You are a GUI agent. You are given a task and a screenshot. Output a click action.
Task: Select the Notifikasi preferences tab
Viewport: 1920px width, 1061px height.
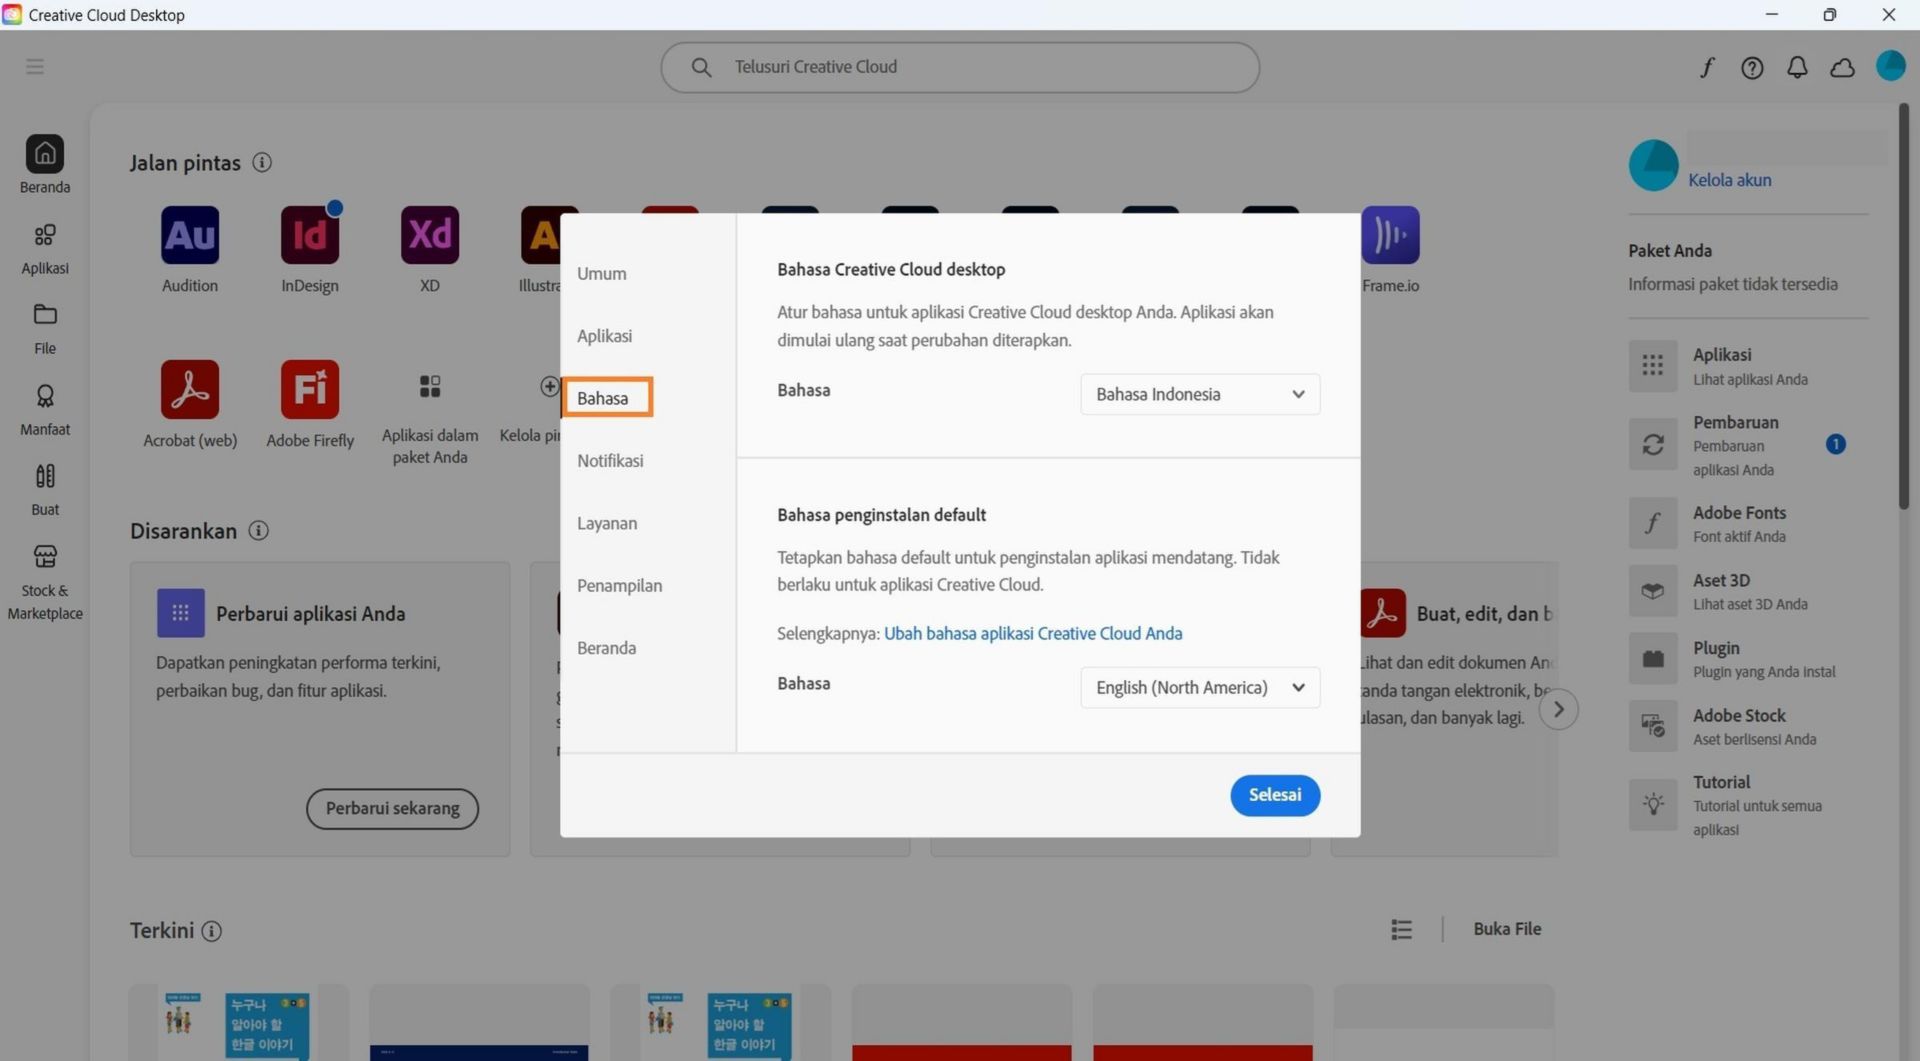[610, 461]
